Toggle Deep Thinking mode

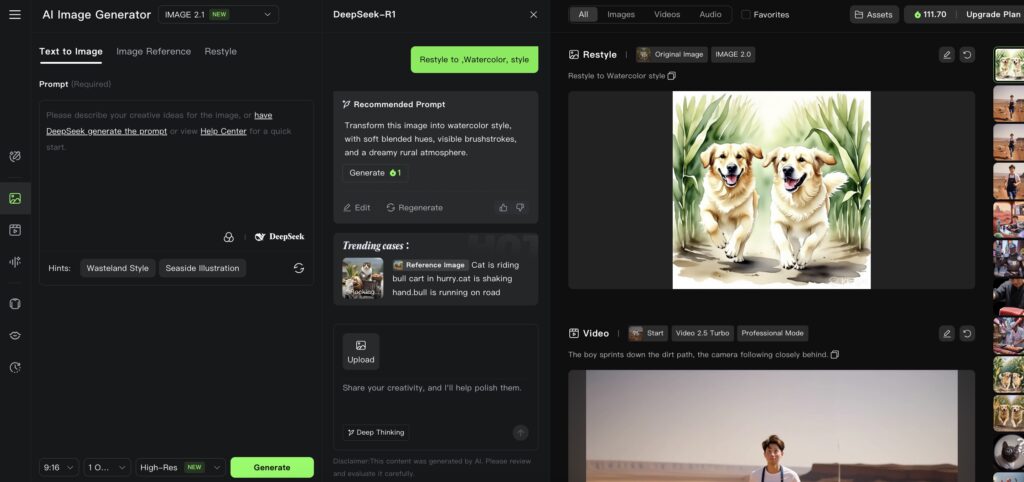(375, 432)
